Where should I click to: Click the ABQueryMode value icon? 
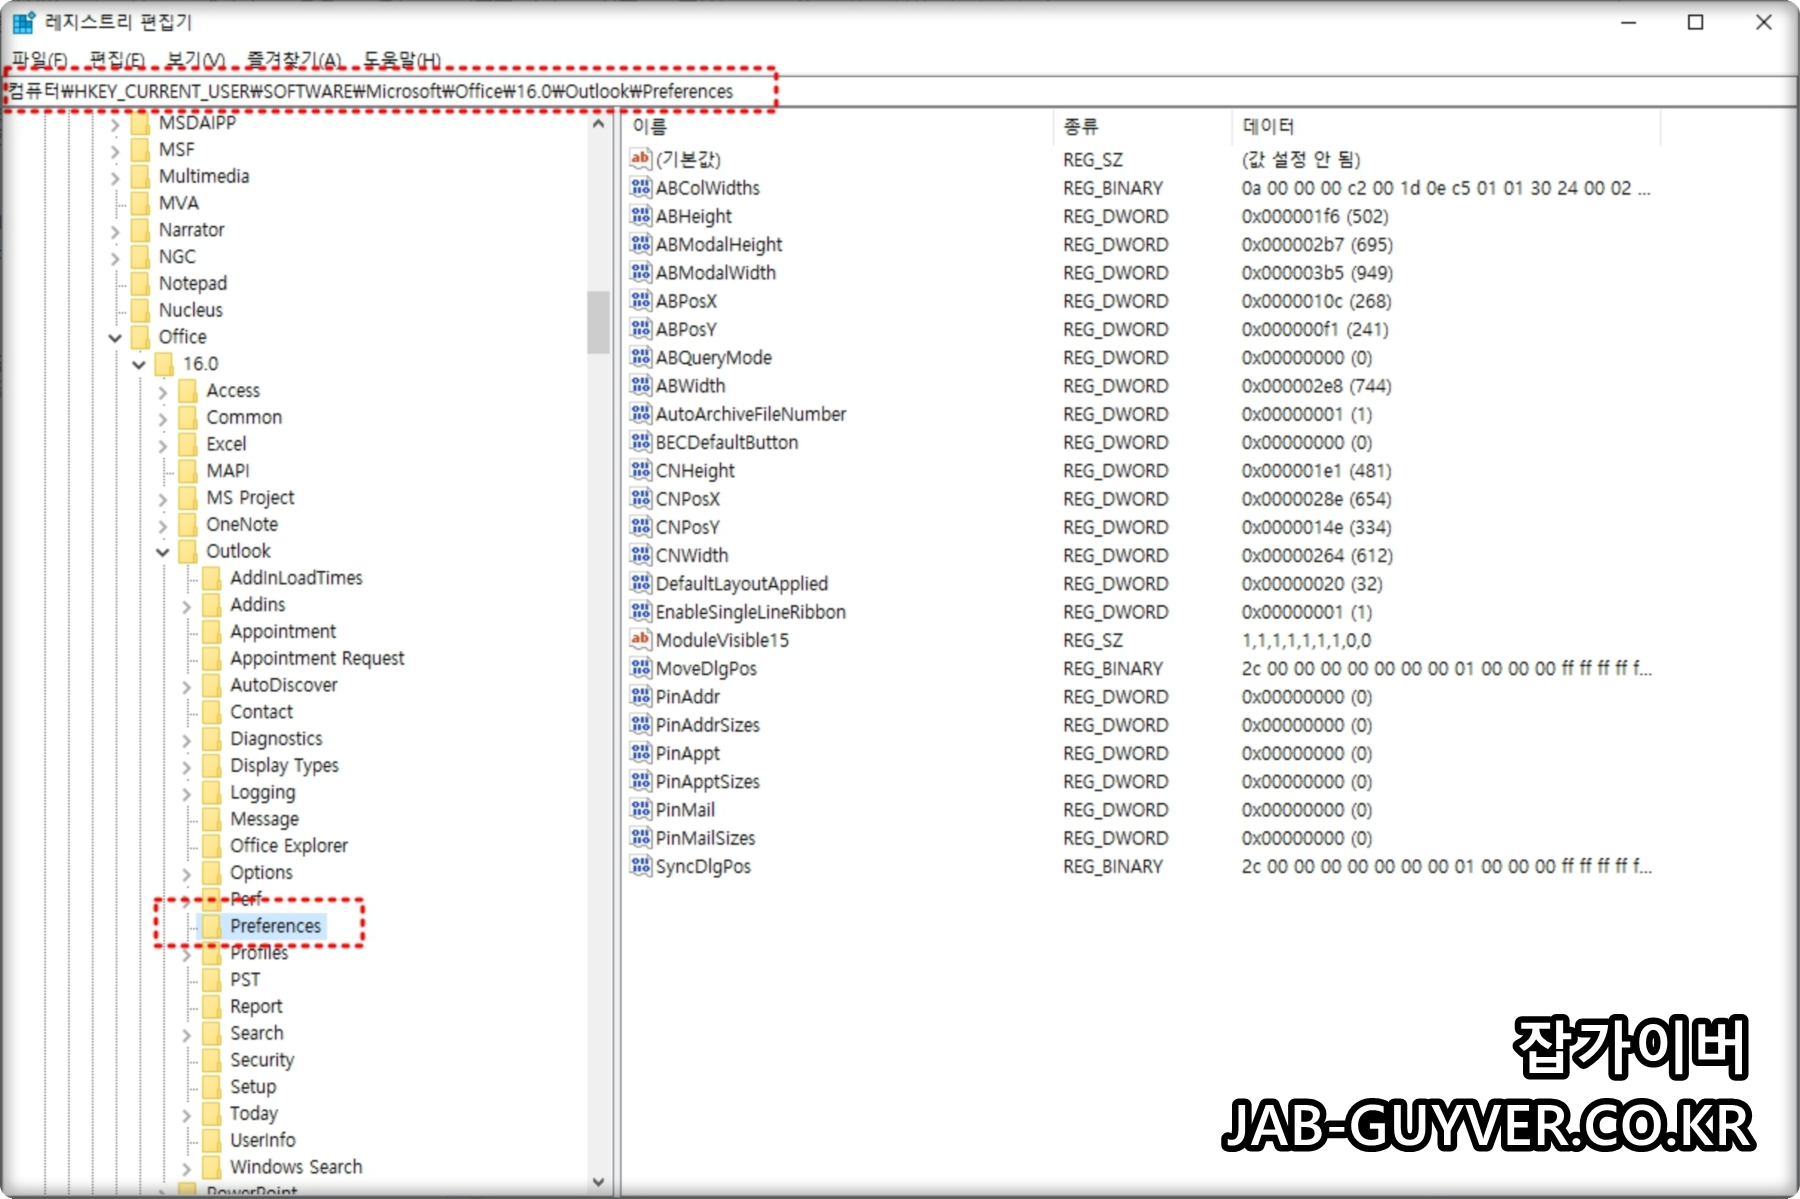(x=640, y=356)
